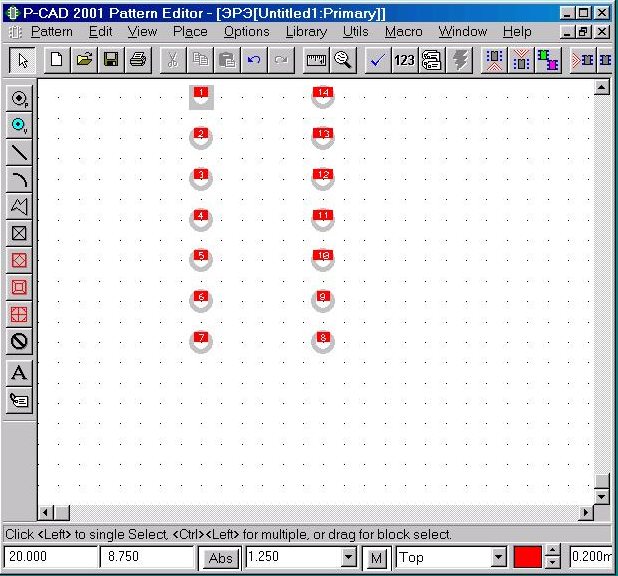Select the red diamond-in-square tool
The image size is (618, 576).
pos(19,260)
